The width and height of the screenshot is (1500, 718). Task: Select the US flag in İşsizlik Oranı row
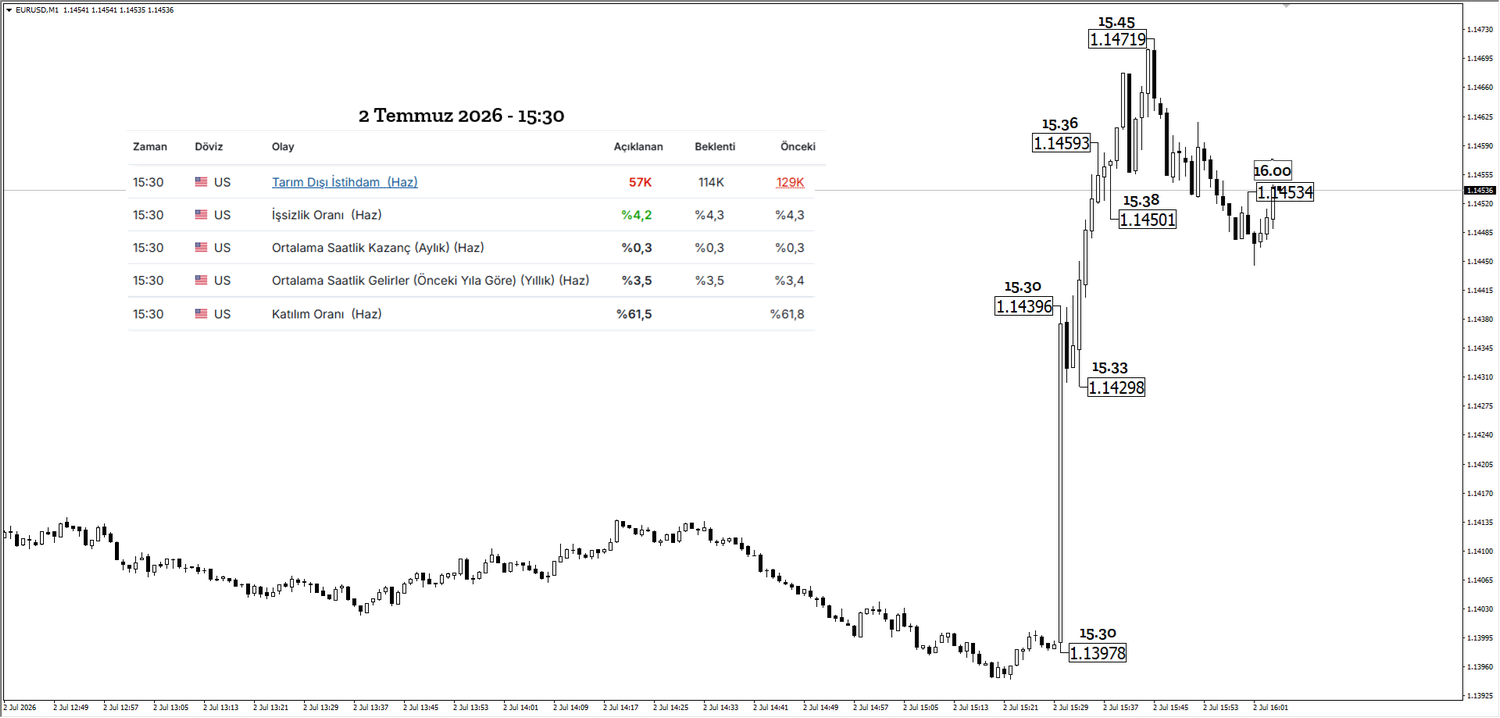click(201, 215)
